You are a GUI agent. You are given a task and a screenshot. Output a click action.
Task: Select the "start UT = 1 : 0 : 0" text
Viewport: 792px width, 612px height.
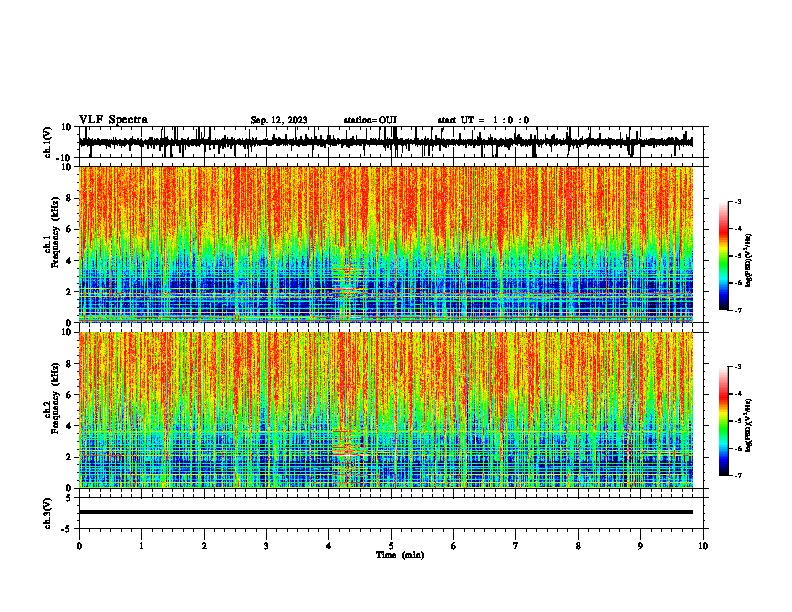pos(483,120)
